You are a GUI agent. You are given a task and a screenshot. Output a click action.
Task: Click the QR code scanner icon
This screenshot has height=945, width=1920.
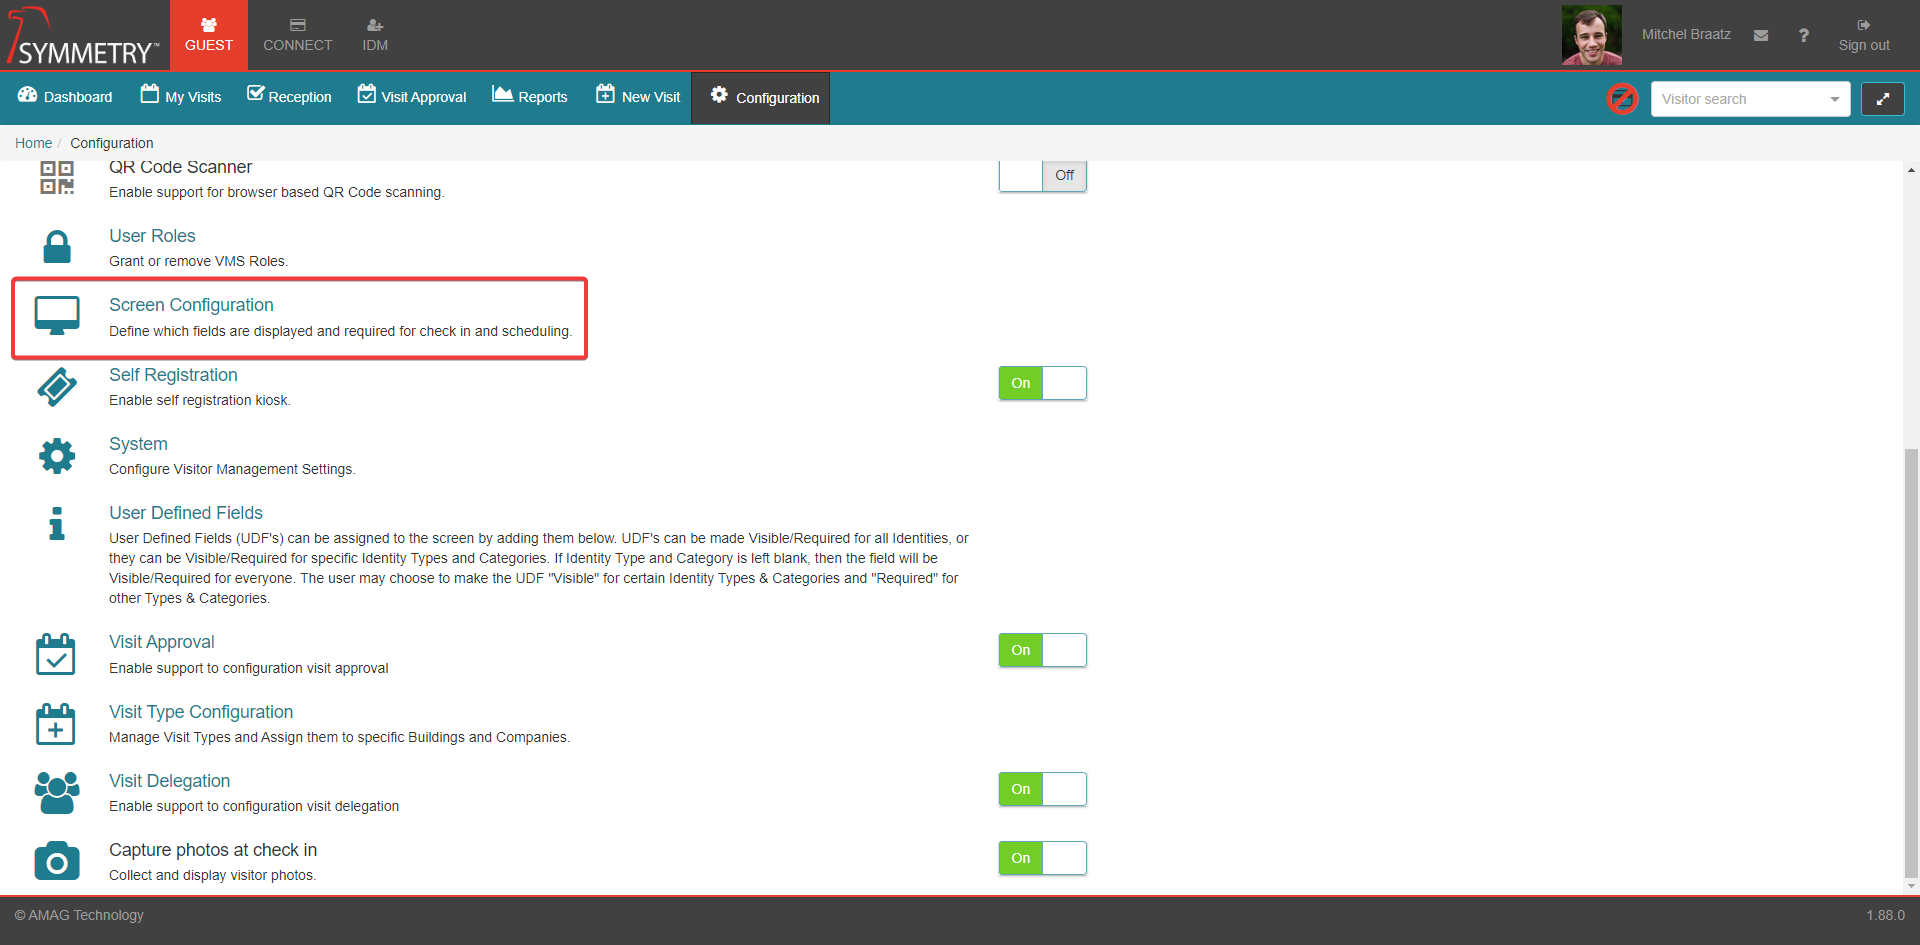point(57,177)
